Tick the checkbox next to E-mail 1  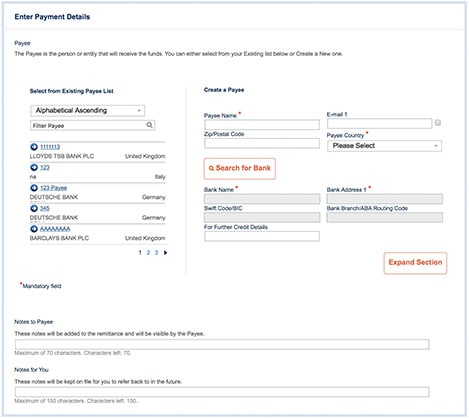[438, 123]
